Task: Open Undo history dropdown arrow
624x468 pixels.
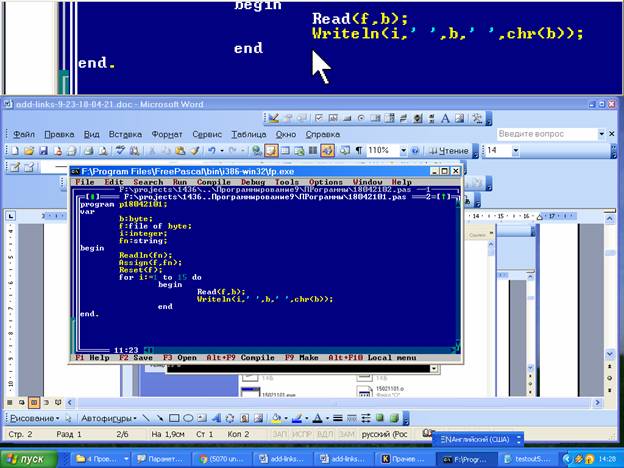Action: click(222, 151)
